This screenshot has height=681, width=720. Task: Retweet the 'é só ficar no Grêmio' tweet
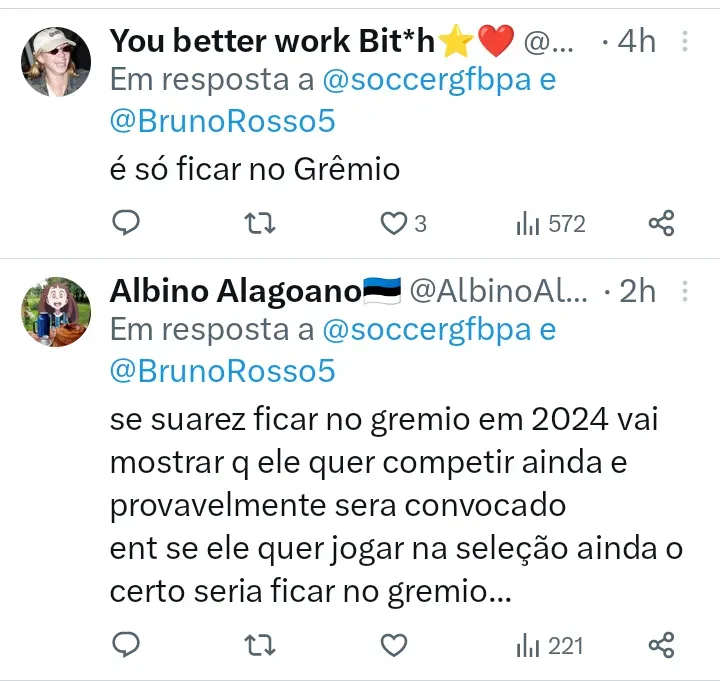click(x=260, y=223)
